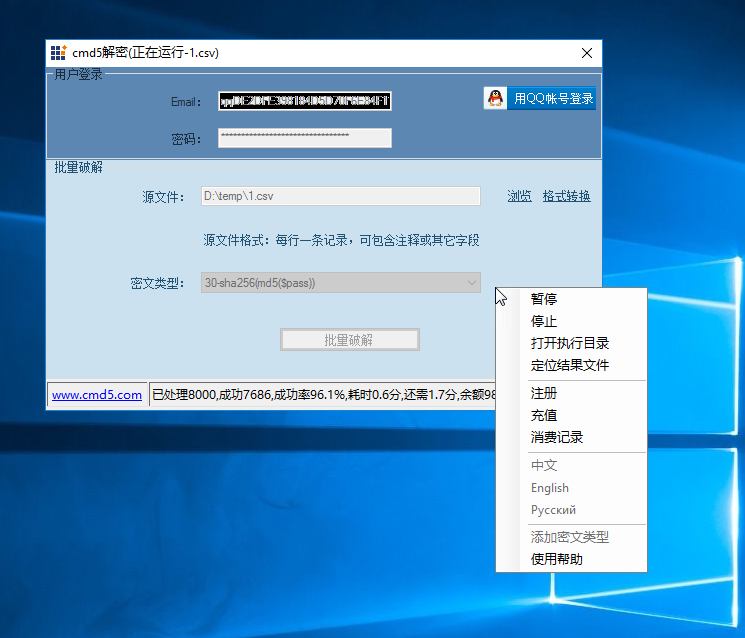Click the 源文件格式 hint text

[341, 240]
